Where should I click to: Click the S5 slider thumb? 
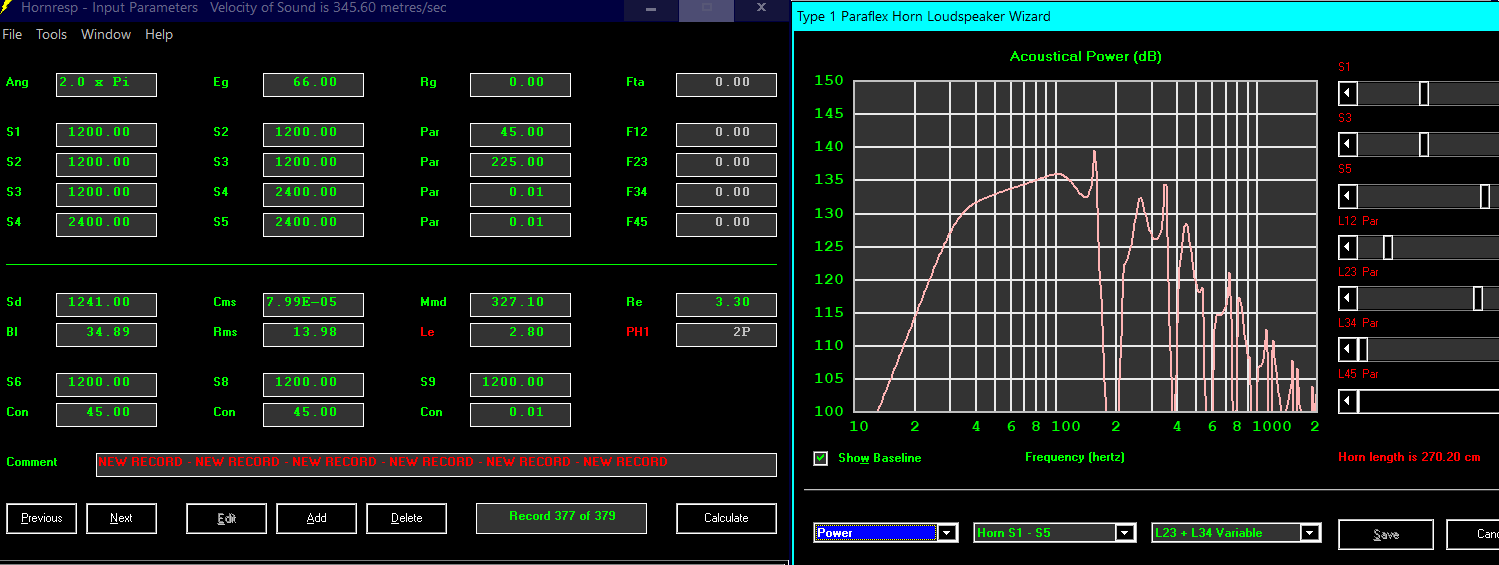coord(1485,196)
